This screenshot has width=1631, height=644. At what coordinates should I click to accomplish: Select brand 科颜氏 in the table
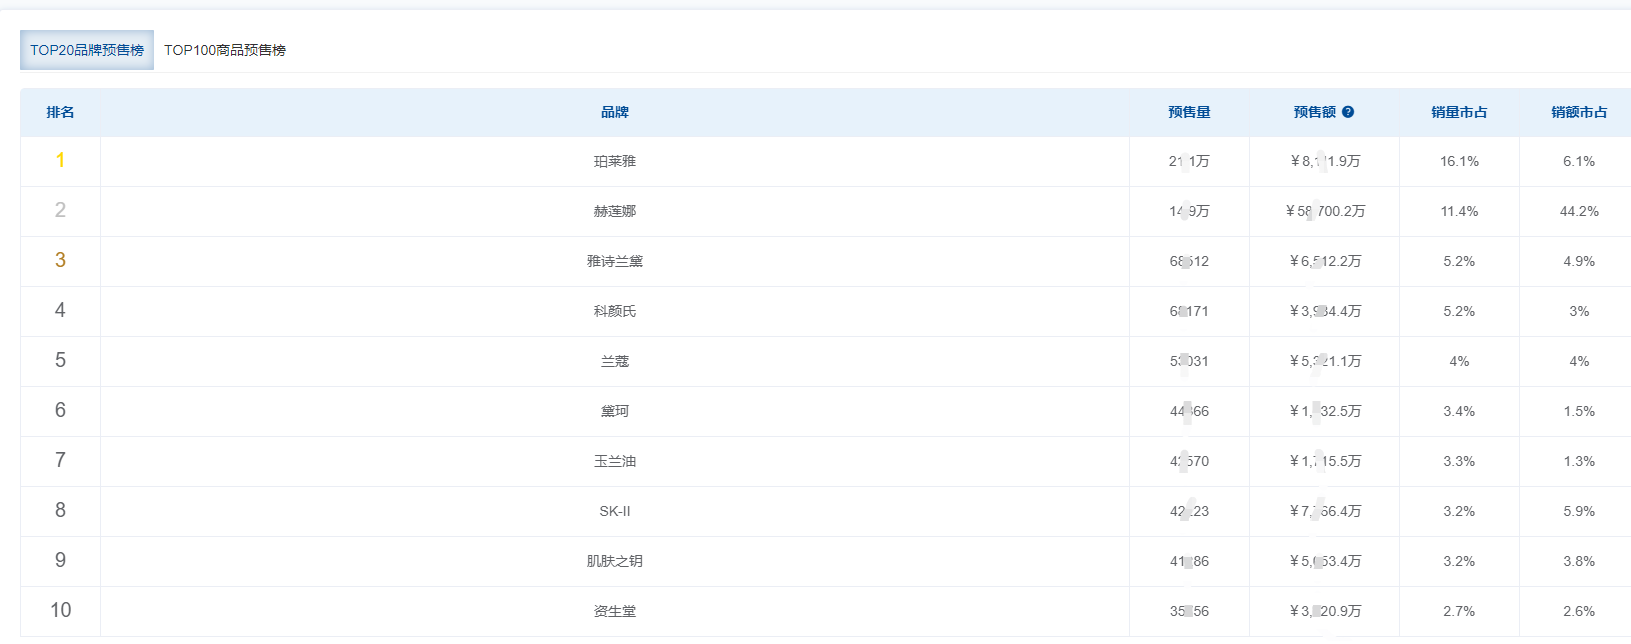pos(615,311)
